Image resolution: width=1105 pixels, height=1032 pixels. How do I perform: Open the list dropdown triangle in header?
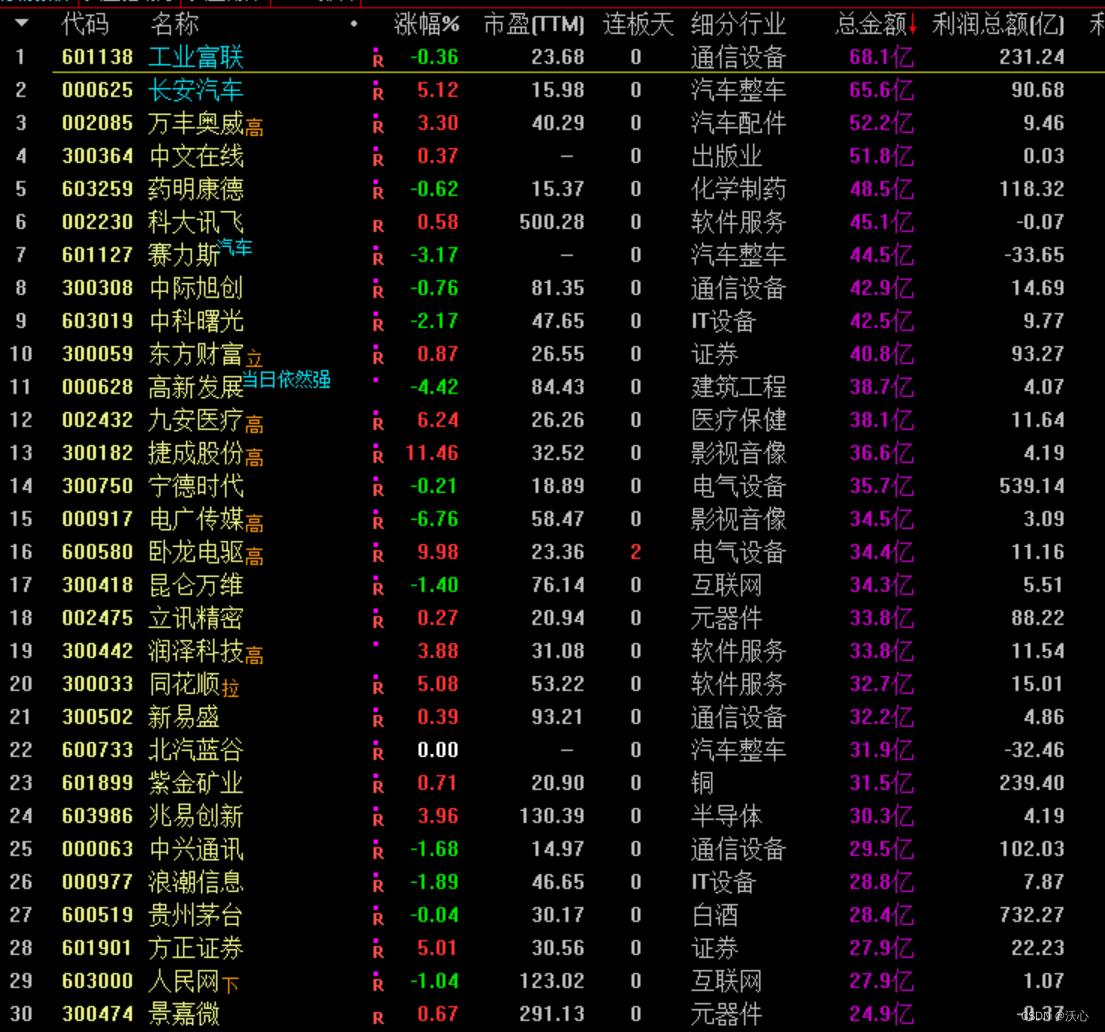click(x=22, y=23)
